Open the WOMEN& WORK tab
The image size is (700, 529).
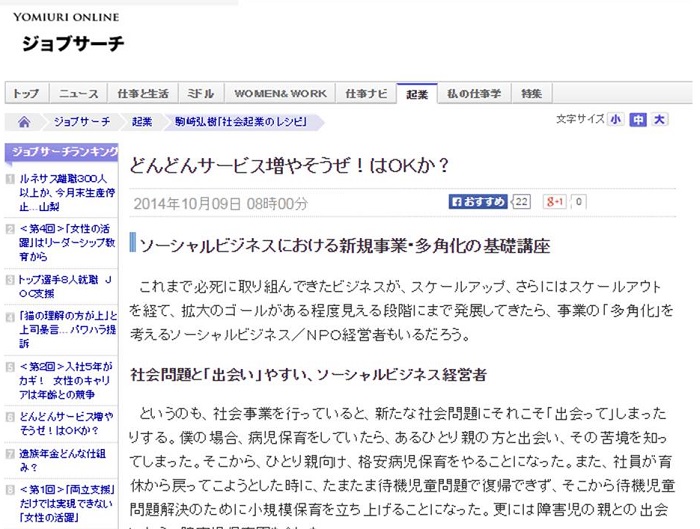280,94
